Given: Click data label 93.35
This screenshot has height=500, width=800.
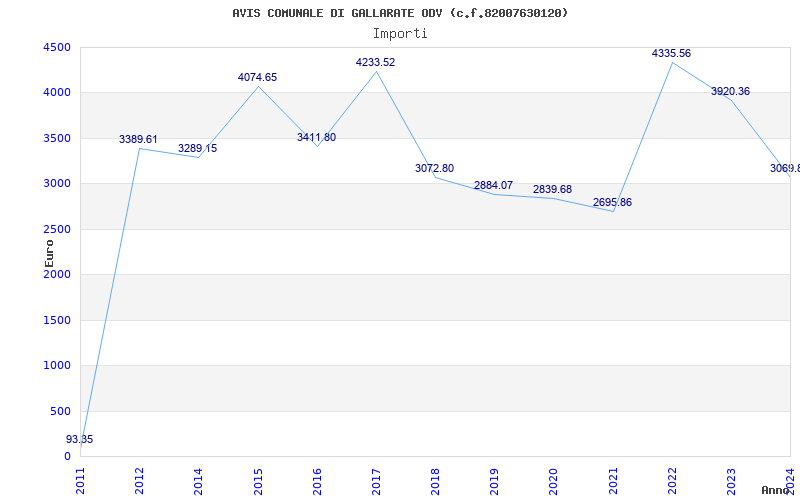Looking at the screenshot, I should pyautogui.click(x=80, y=439).
